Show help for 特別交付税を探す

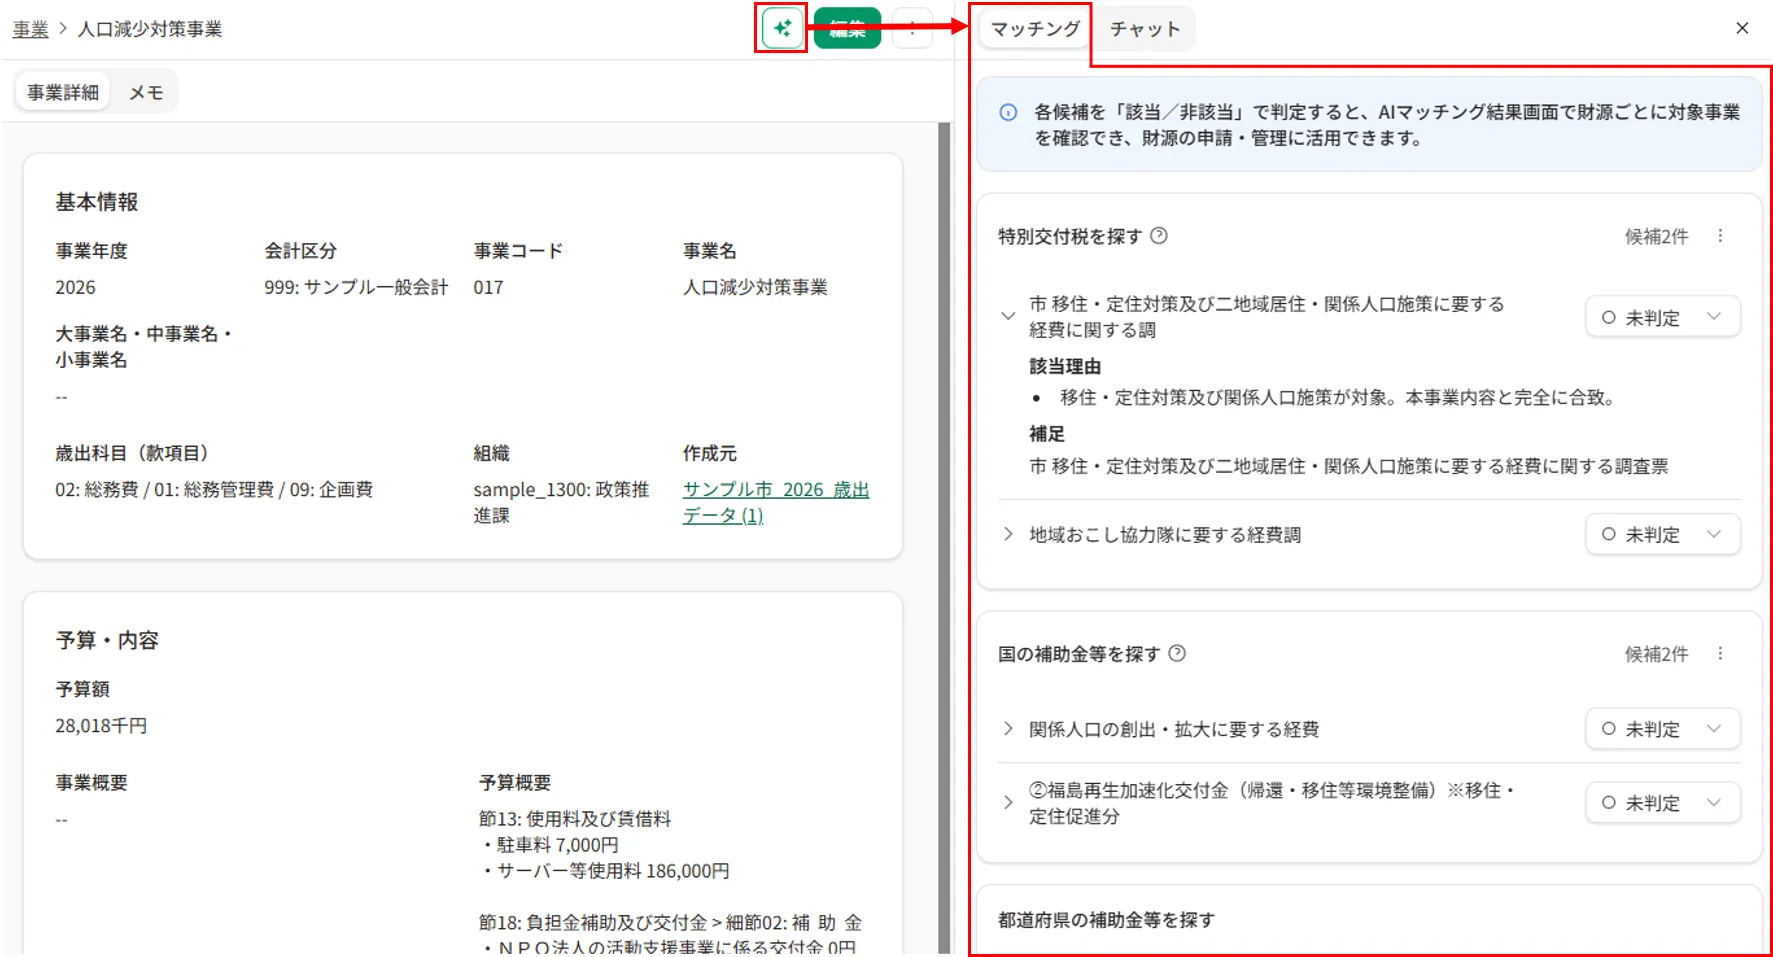1159,236
